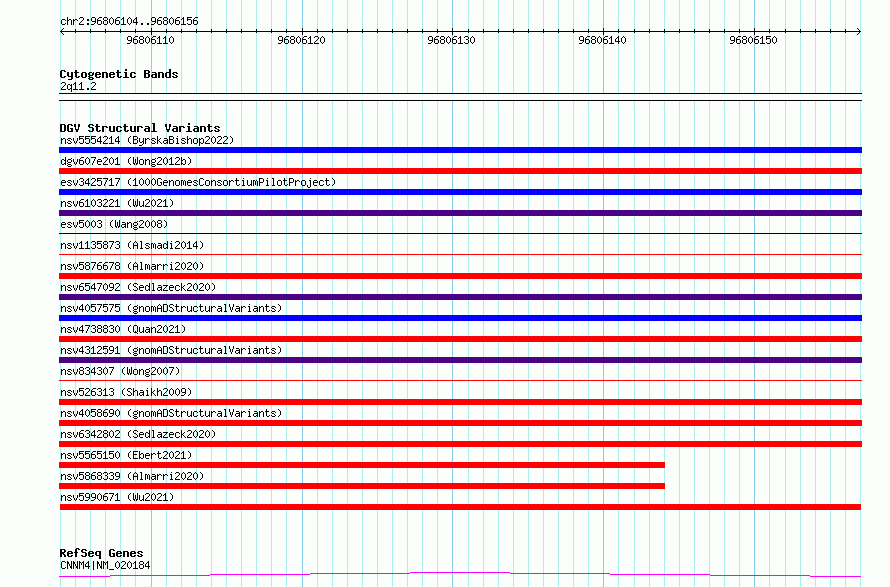Click the 96806130 ruler position
The image size is (890, 587).
452,40
